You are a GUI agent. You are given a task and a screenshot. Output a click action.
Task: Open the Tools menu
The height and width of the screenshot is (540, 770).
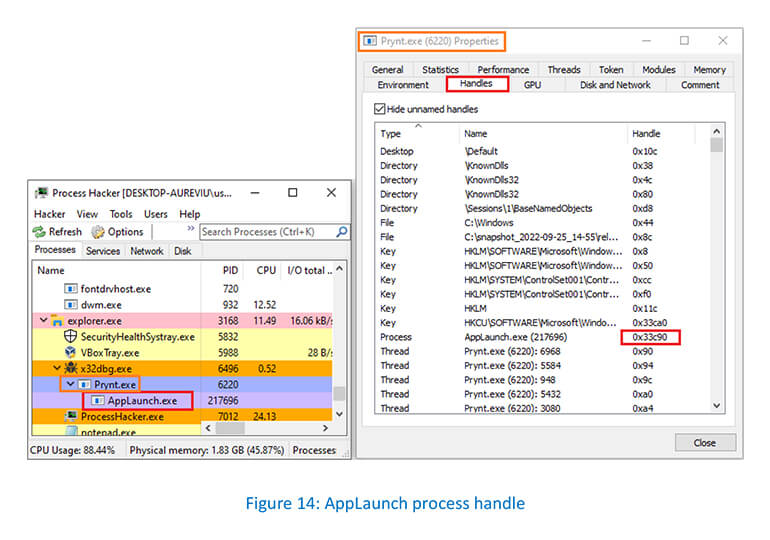click(121, 214)
